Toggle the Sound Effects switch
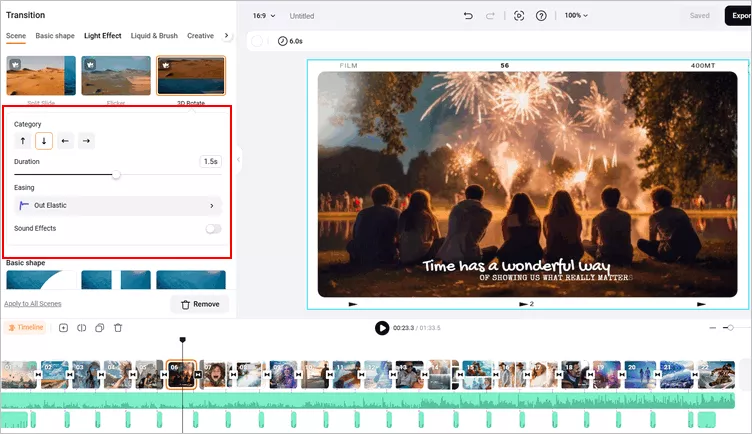Image resolution: width=752 pixels, height=434 pixels. (213, 229)
